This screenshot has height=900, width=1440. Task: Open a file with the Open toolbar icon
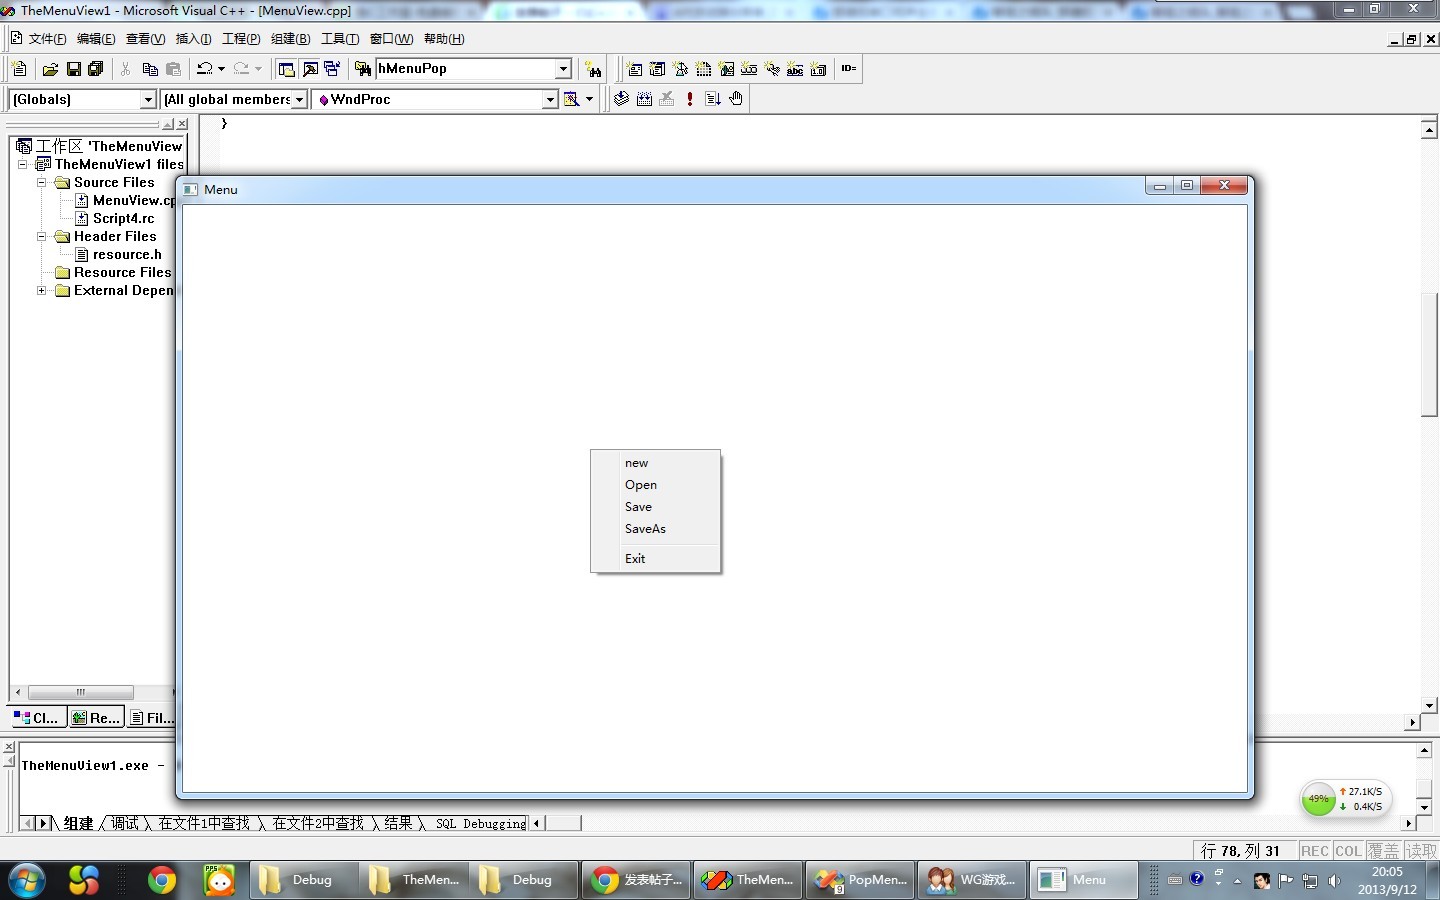50,69
